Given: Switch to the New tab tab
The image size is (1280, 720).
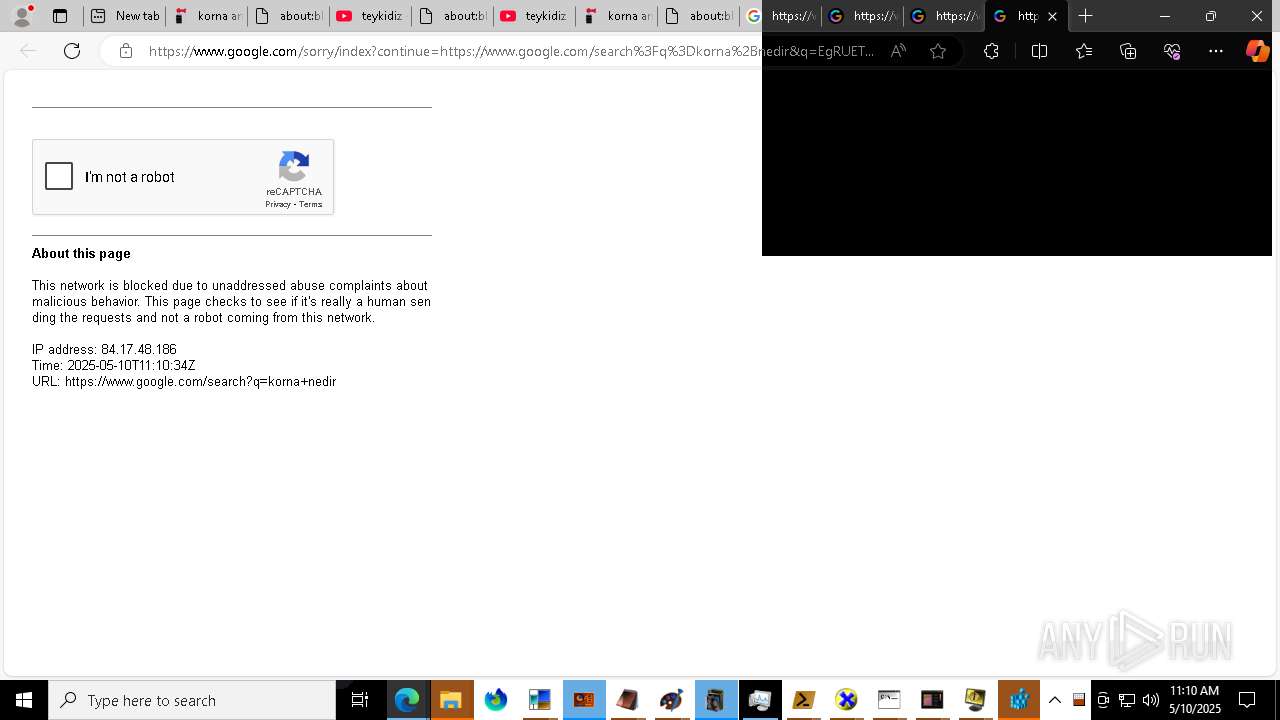Looking at the screenshot, I should (125, 16).
